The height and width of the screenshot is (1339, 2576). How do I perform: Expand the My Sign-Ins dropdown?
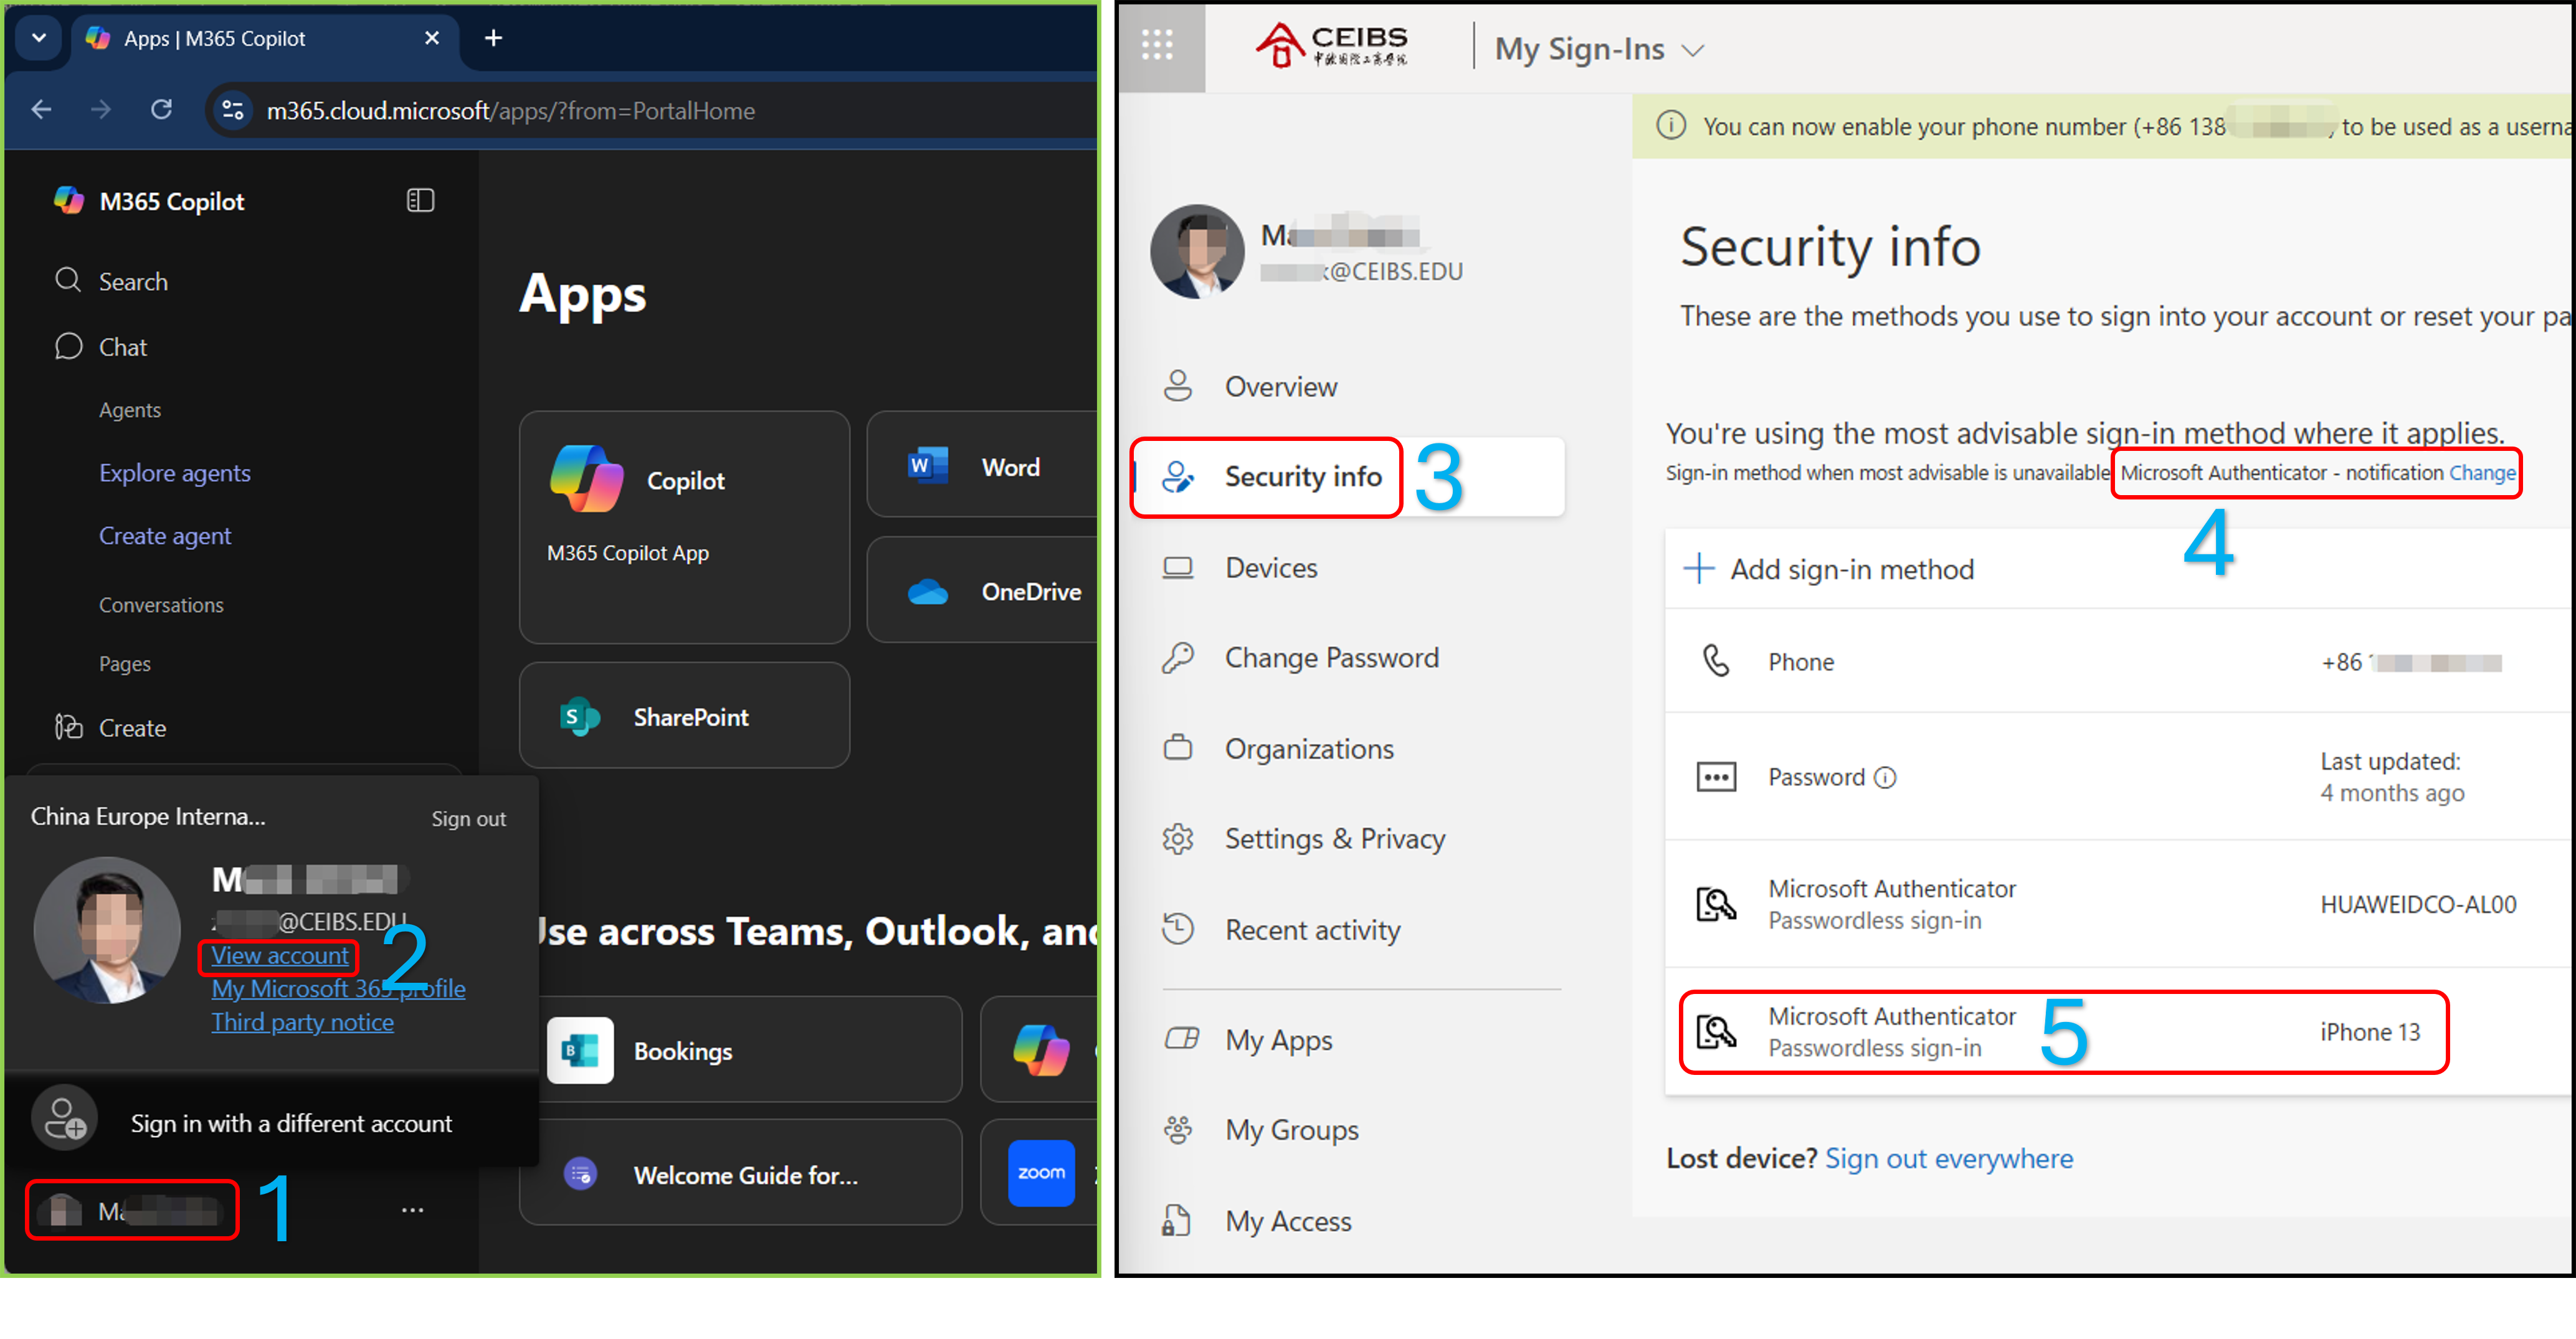click(1692, 50)
